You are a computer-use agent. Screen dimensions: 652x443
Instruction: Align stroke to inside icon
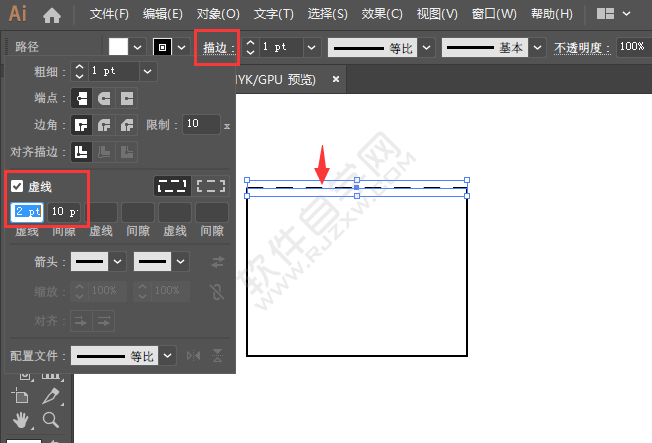[104, 152]
